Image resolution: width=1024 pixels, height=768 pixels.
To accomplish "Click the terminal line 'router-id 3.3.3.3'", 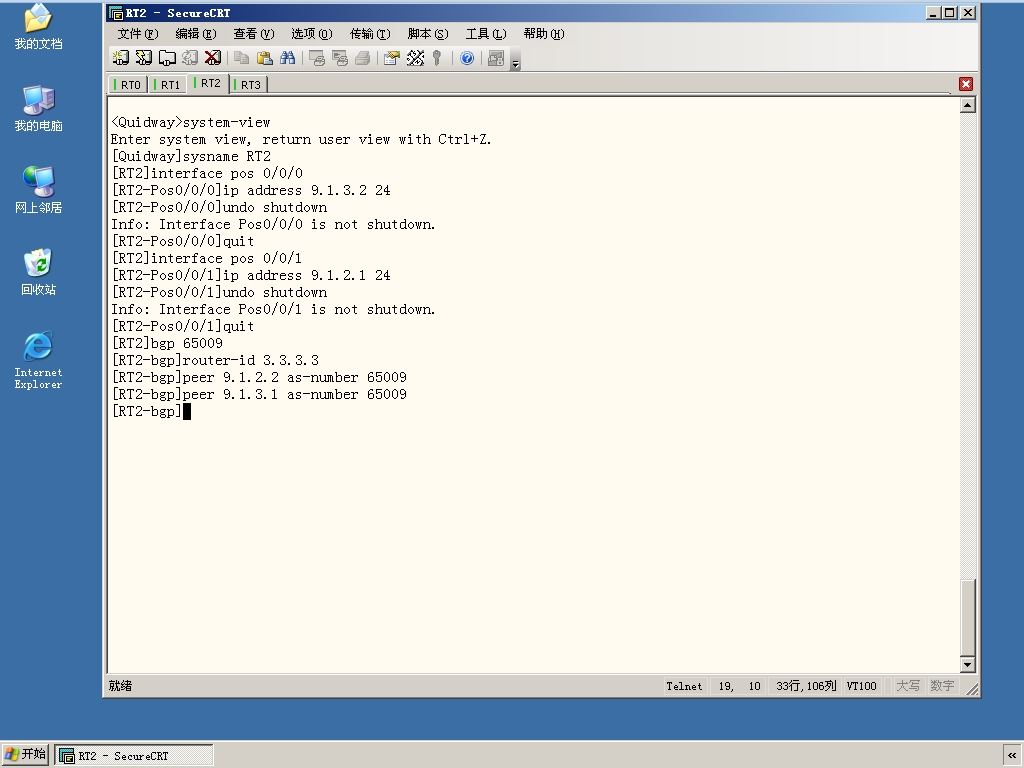I will tap(251, 360).
